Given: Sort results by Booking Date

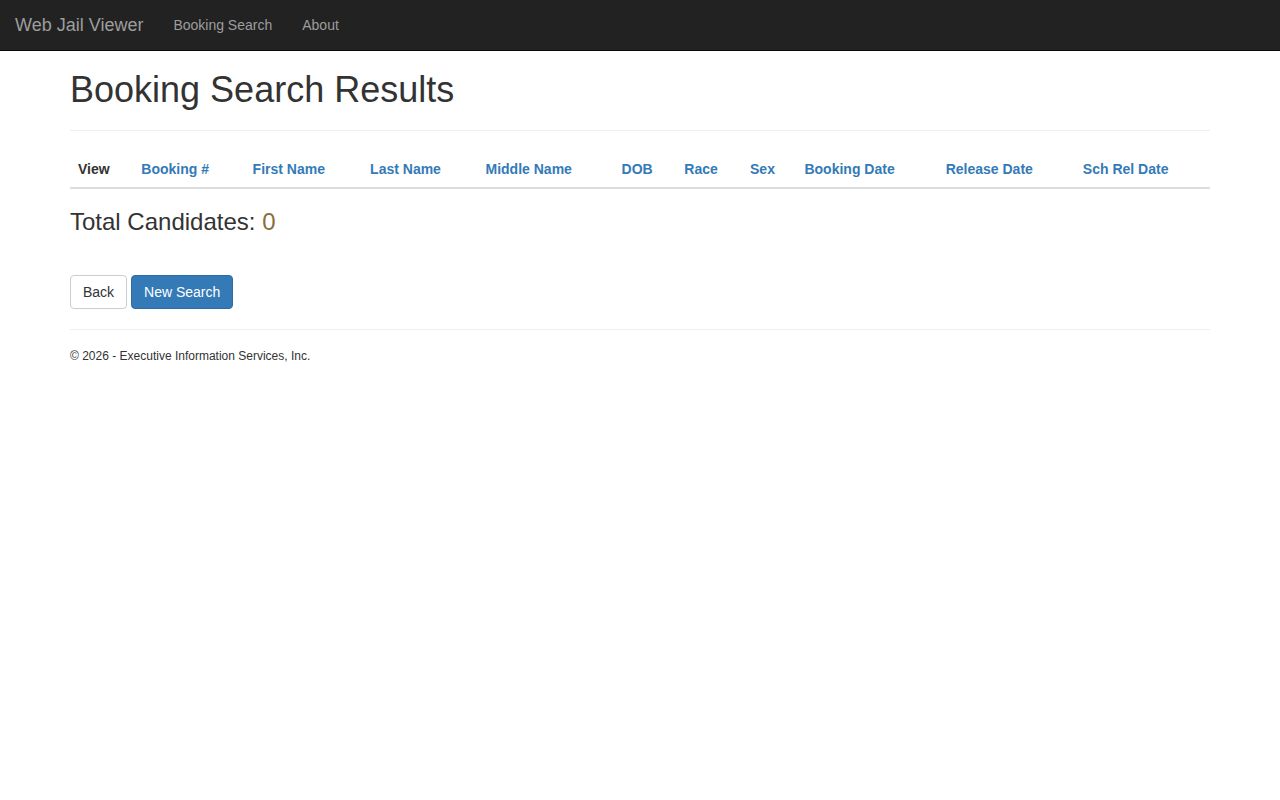Looking at the screenshot, I should [x=850, y=169].
